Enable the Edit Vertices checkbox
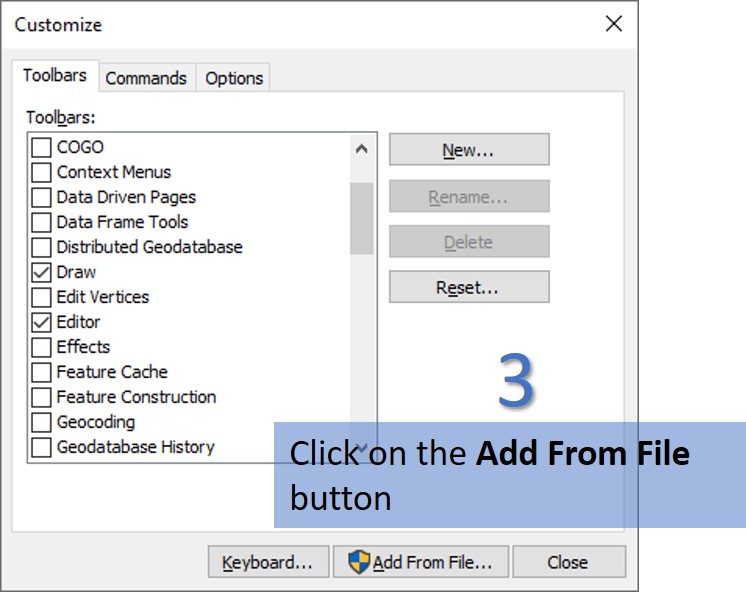Image resolution: width=746 pixels, height=592 pixels. [41, 297]
